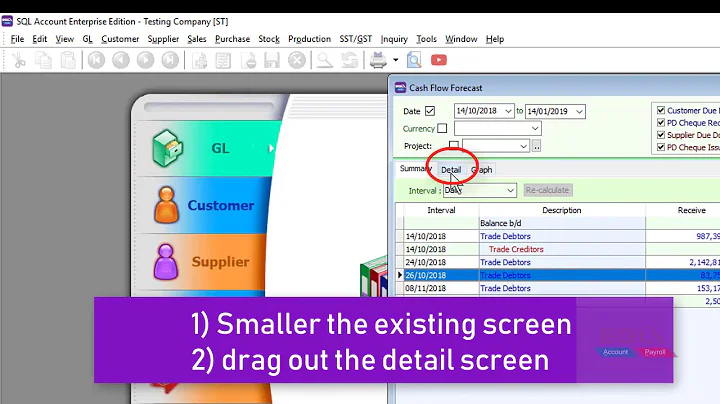Open the Project dropdown

coord(523,146)
